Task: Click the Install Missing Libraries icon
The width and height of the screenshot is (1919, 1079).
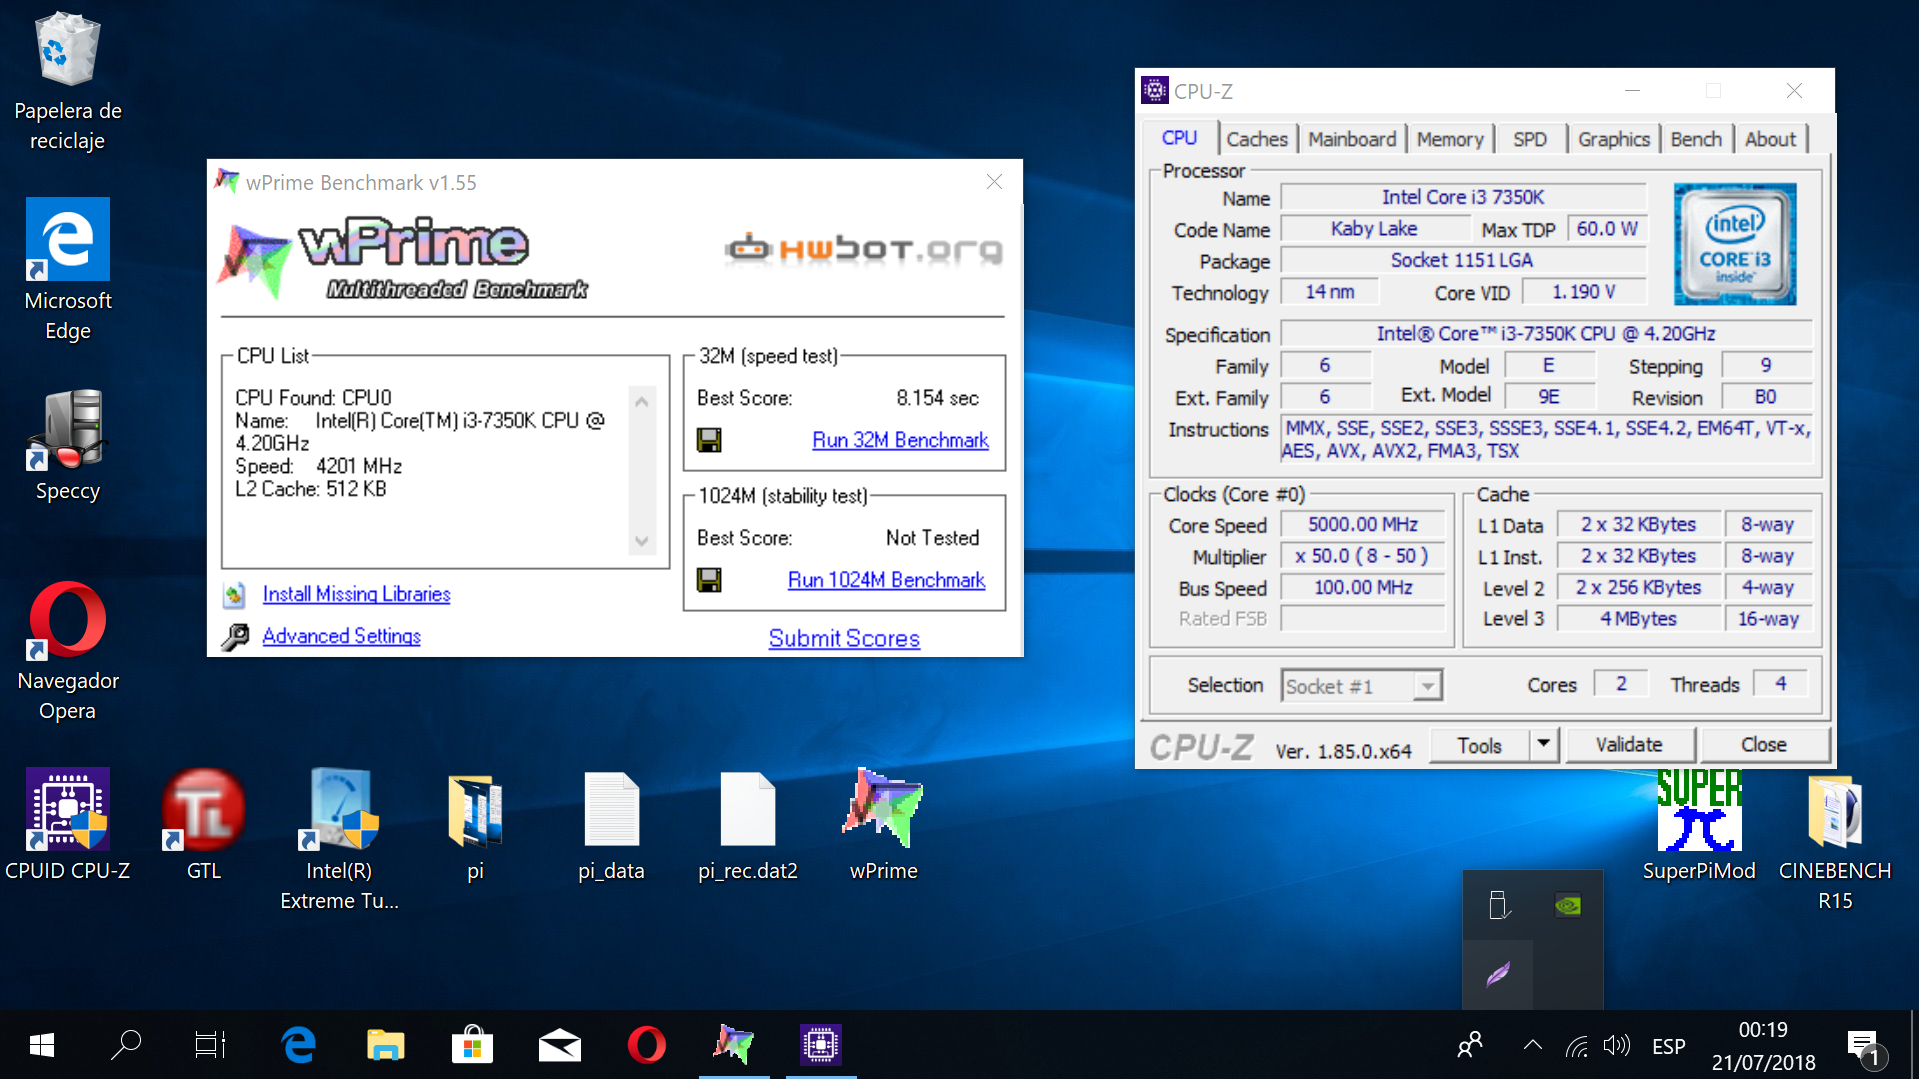Action: point(234,595)
